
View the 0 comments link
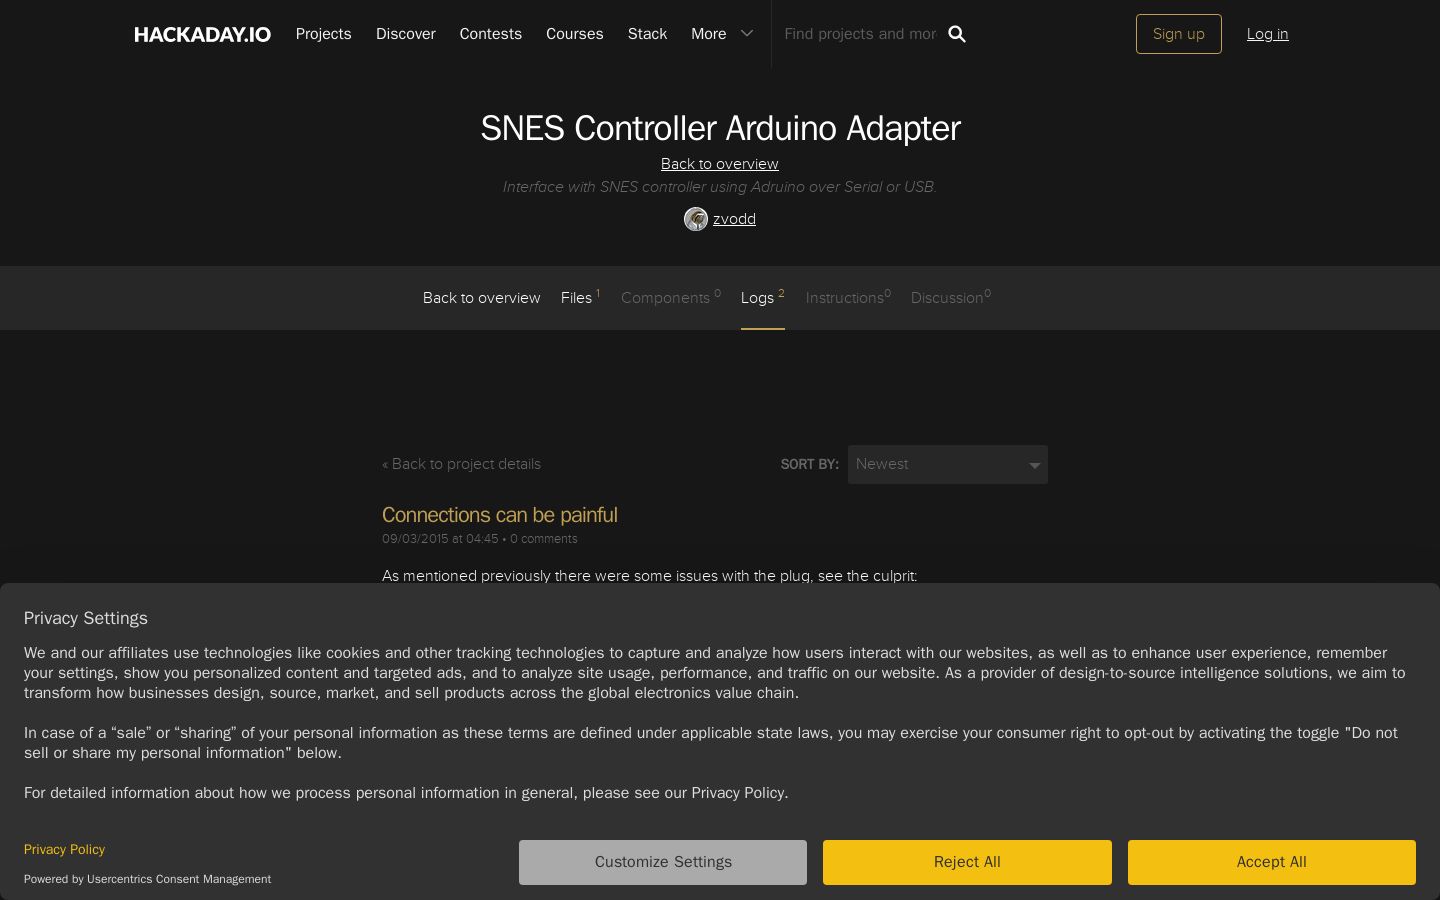tap(544, 539)
